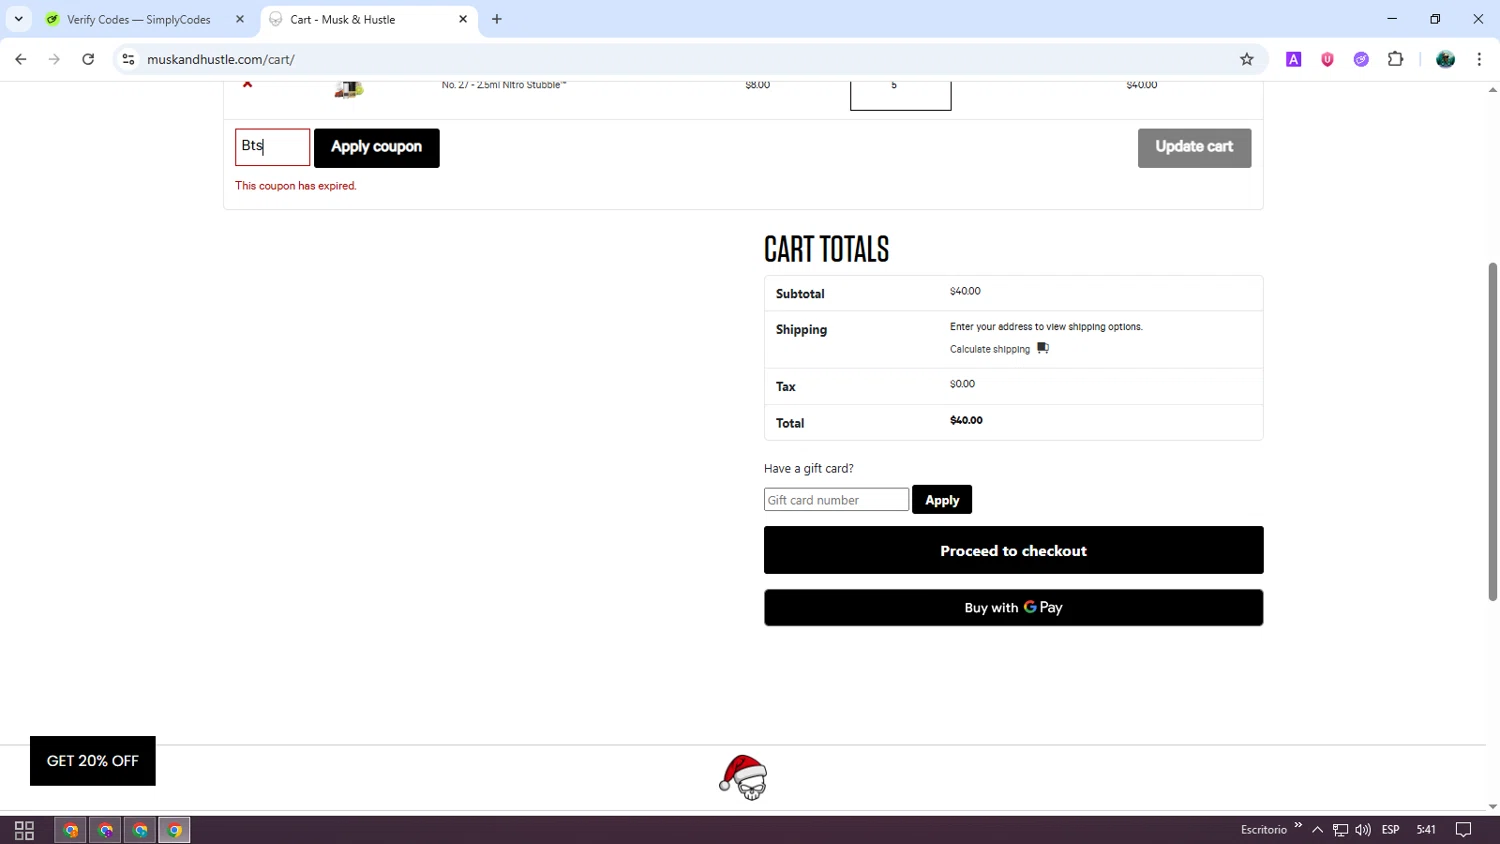Switch to the Verify Codes — SimplyCodes tab
Screen dimensions: 1500x844
[139, 19]
